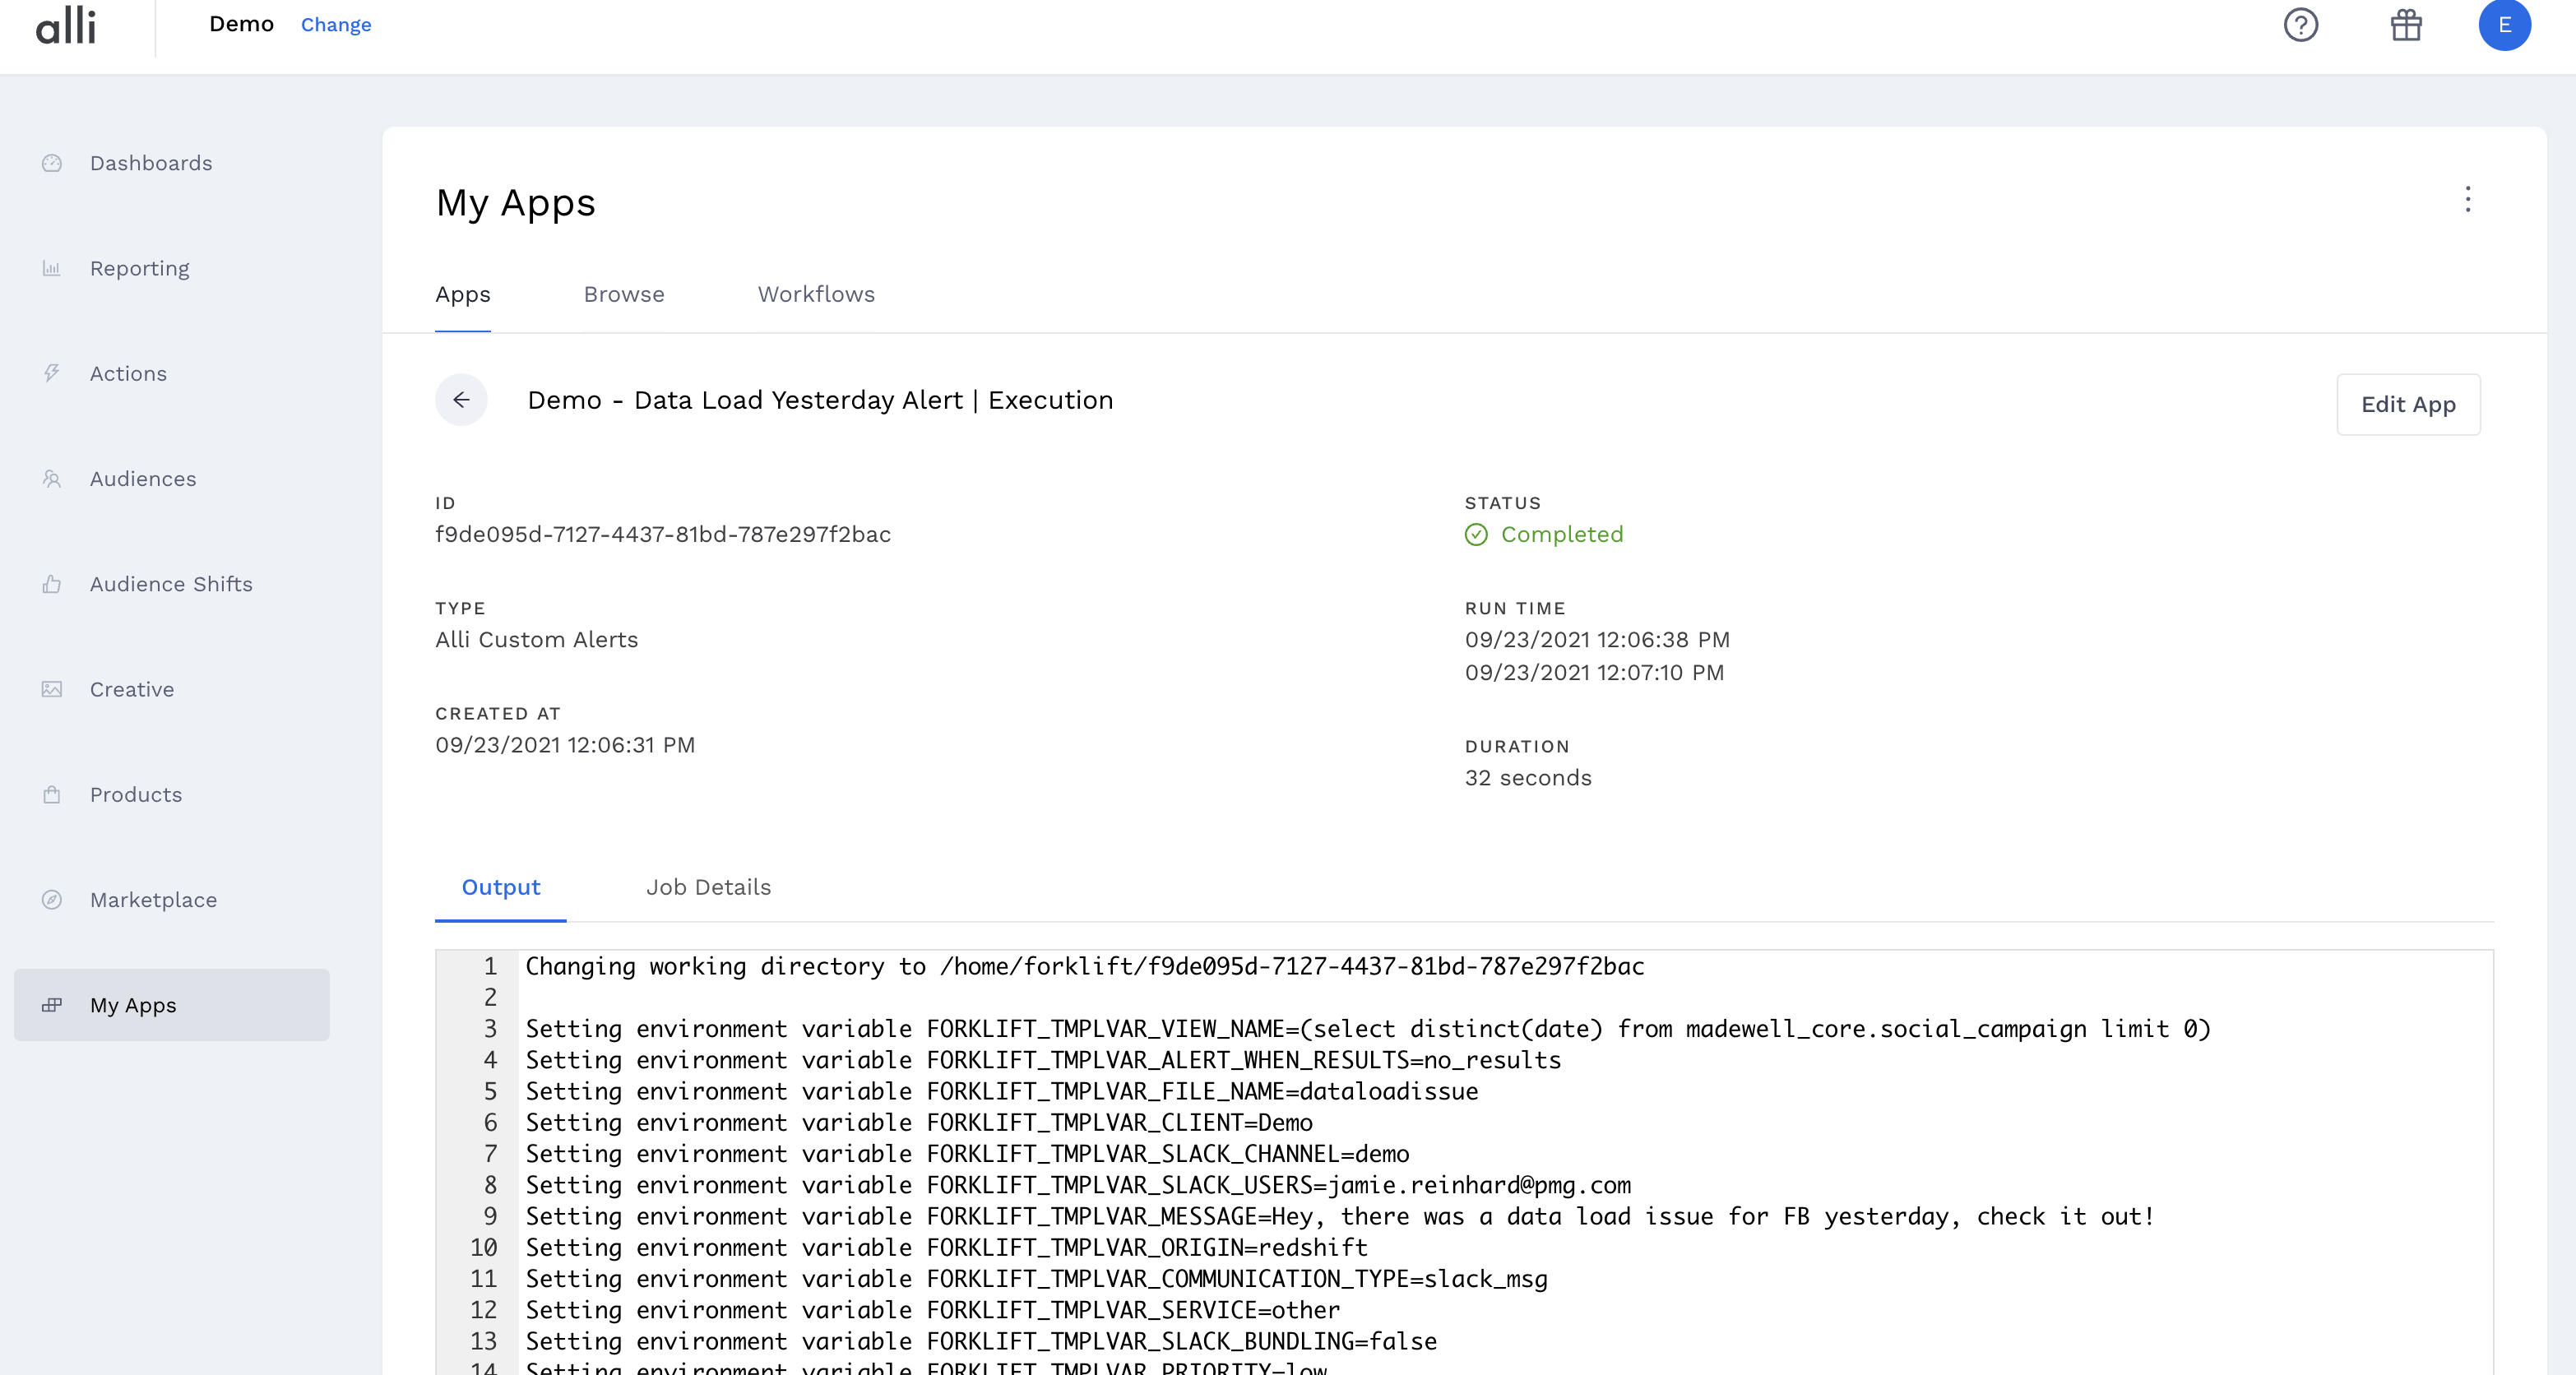Select the Products sidebar icon
2576x1375 pixels.
[x=53, y=794]
